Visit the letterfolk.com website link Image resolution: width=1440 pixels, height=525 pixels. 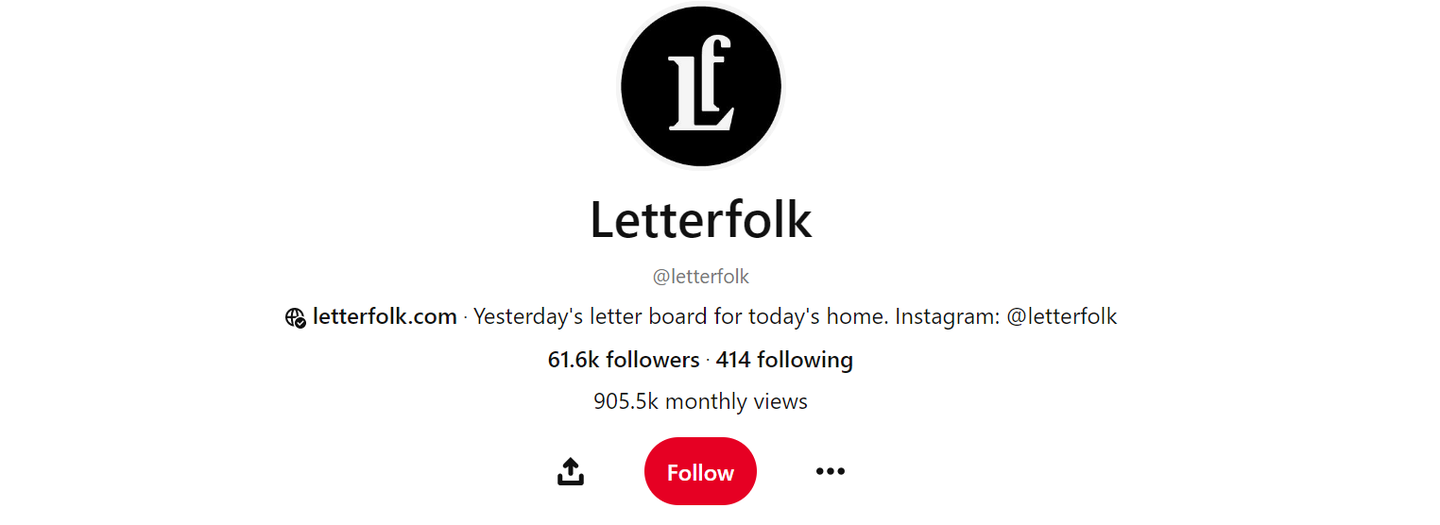(x=385, y=317)
